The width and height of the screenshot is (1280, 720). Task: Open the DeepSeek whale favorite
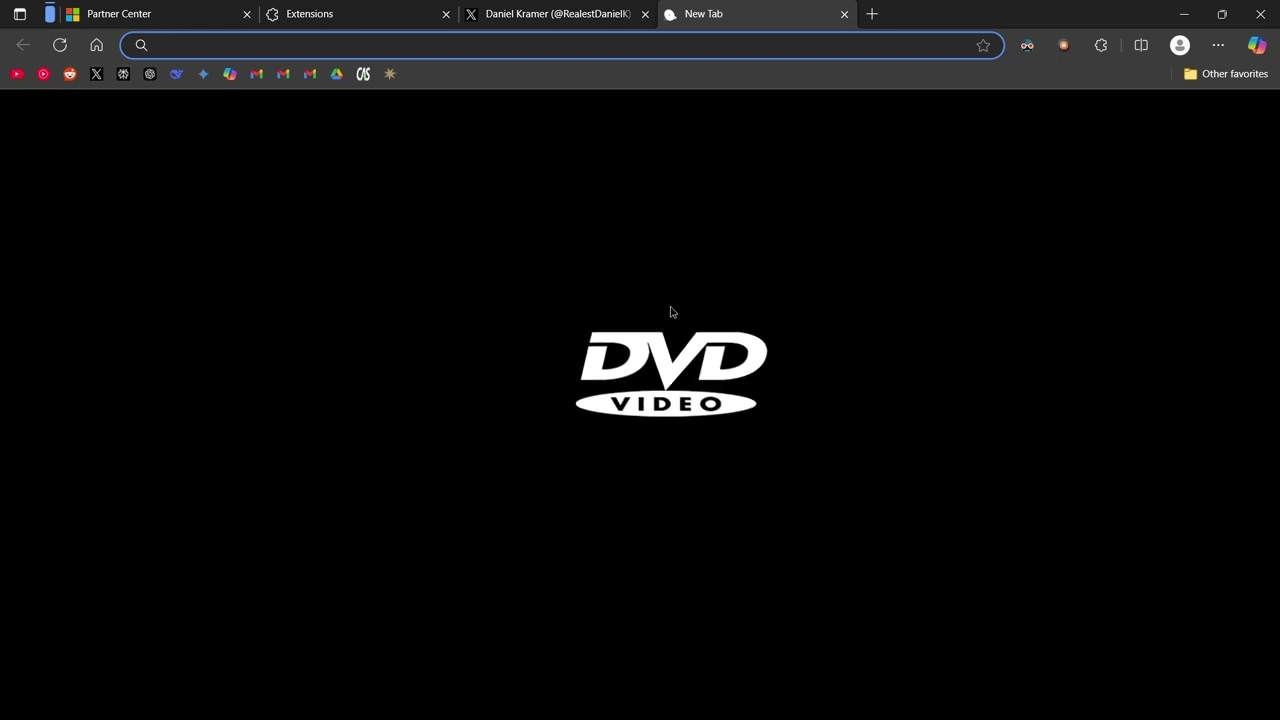point(176,74)
